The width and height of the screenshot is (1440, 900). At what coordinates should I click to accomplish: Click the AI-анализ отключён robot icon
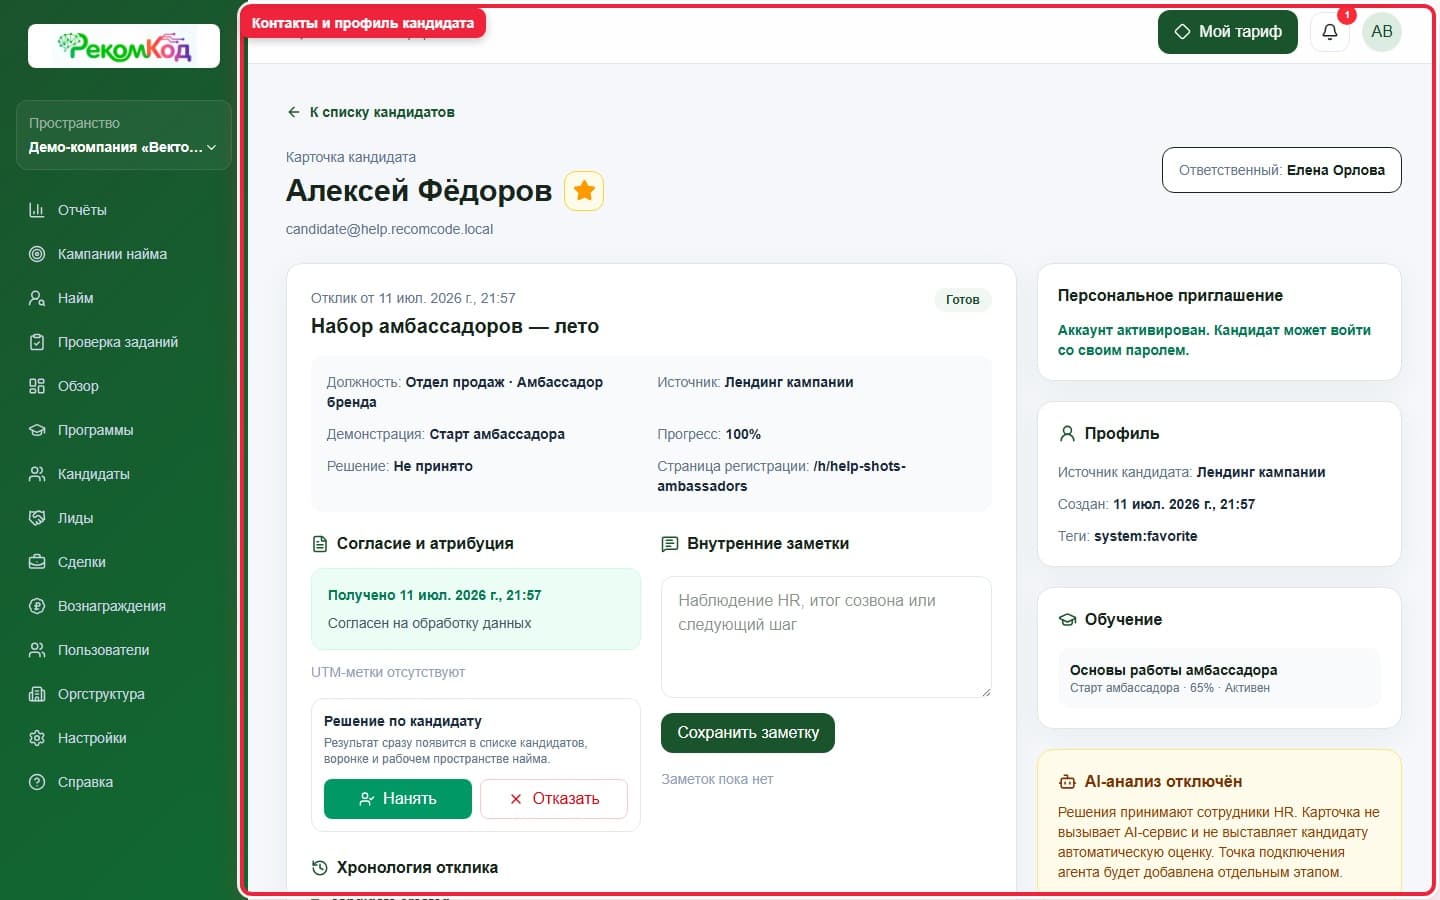click(1067, 782)
